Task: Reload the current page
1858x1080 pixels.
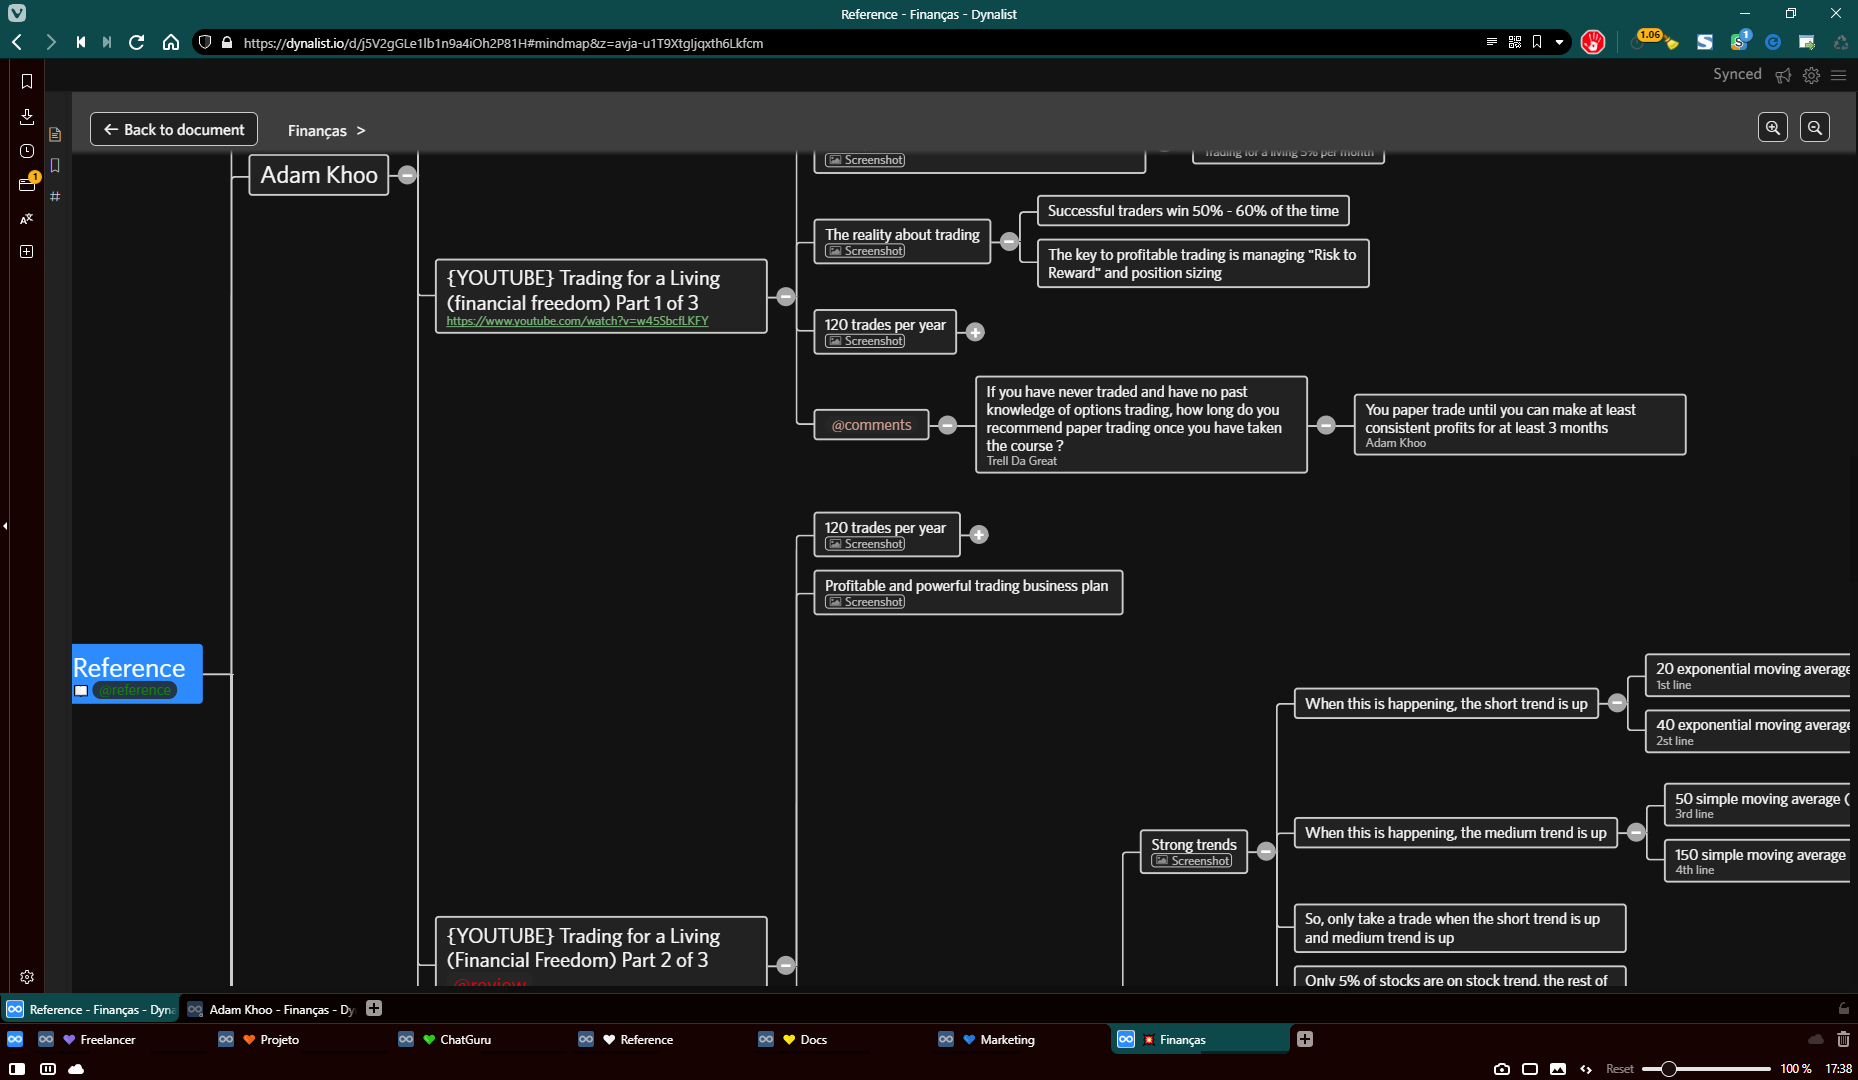Action: pos(137,42)
